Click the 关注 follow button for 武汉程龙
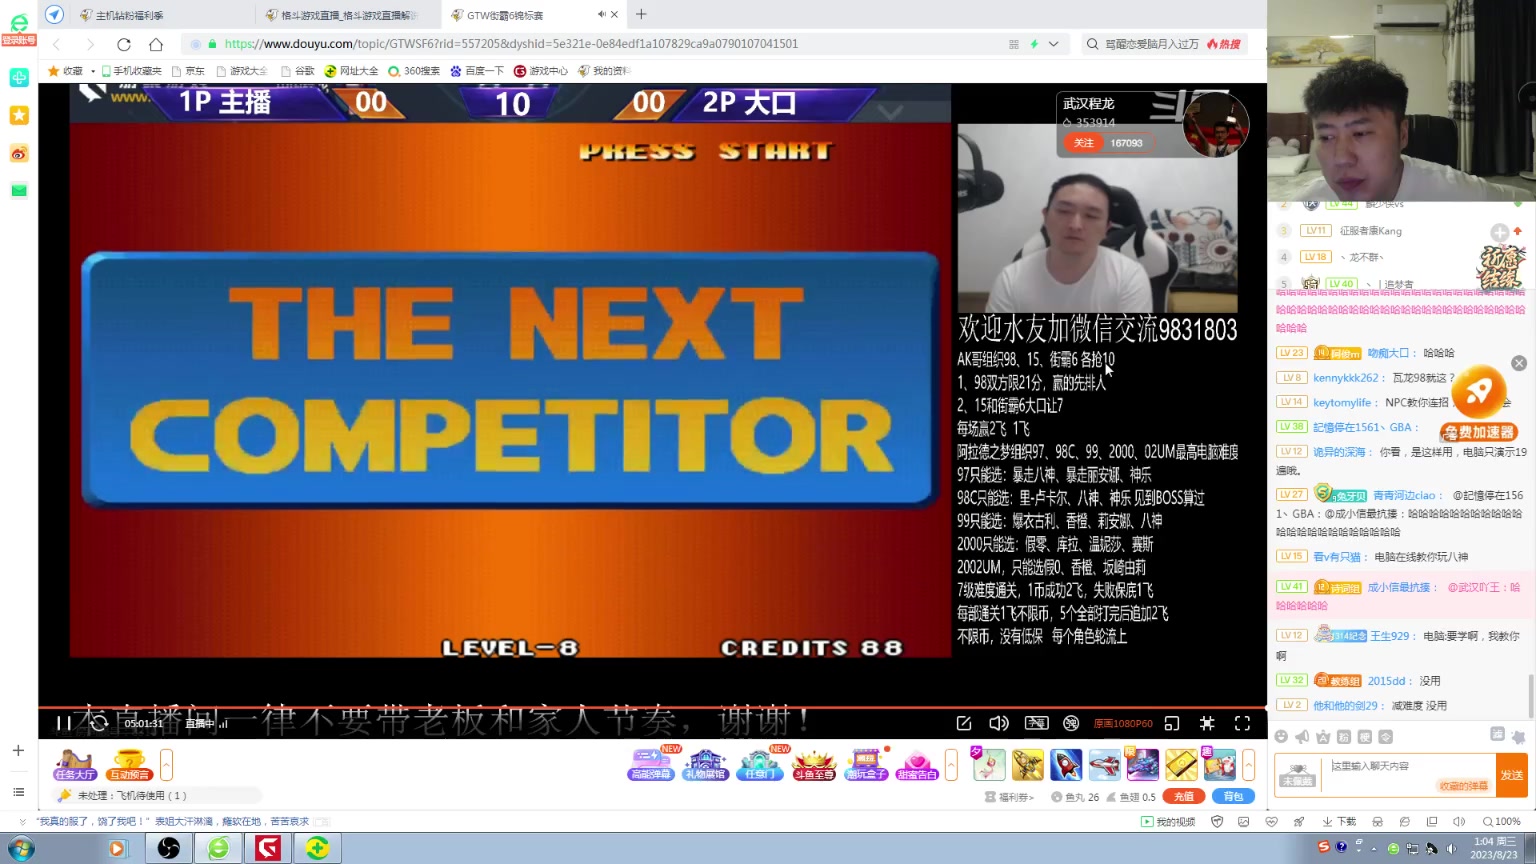The image size is (1536, 864). [x=1084, y=143]
